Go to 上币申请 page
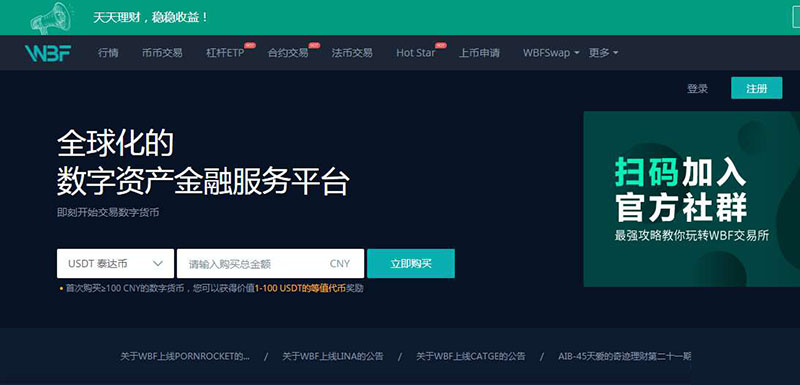This screenshot has height=385, width=800. pyautogui.click(x=479, y=53)
